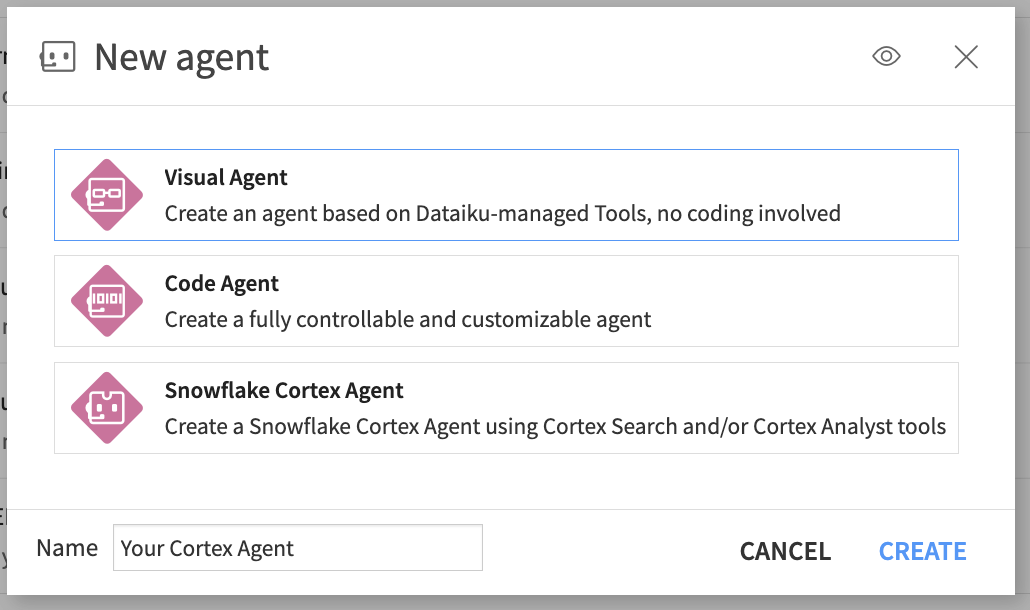Click the "New agent" dialog title

[181, 57]
